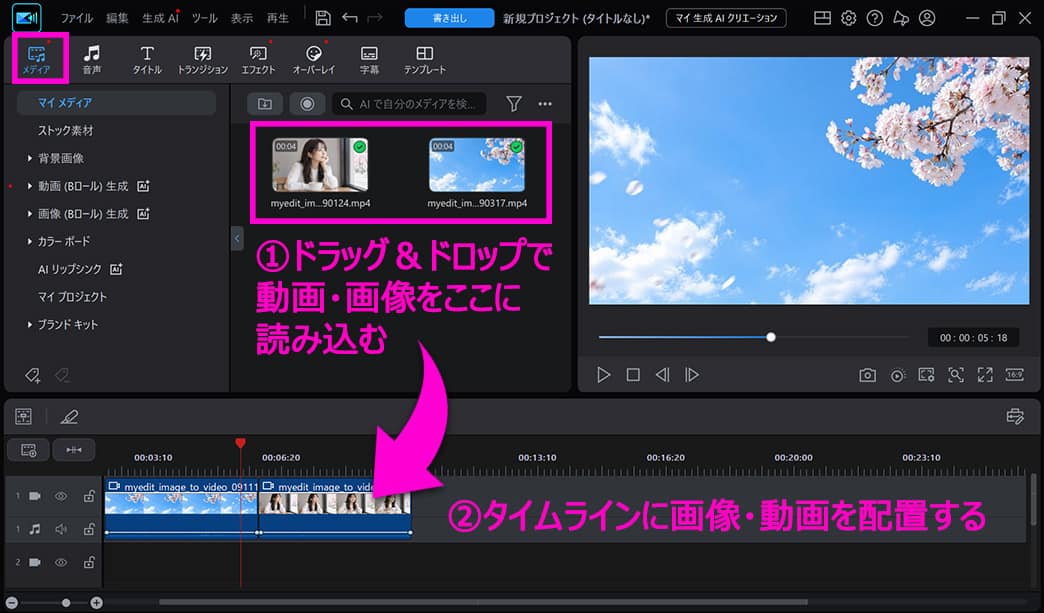Open the 生成 AI menu
The height and width of the screenshot is (613, 1044).
pyautogui.click(x=160, y=18)
